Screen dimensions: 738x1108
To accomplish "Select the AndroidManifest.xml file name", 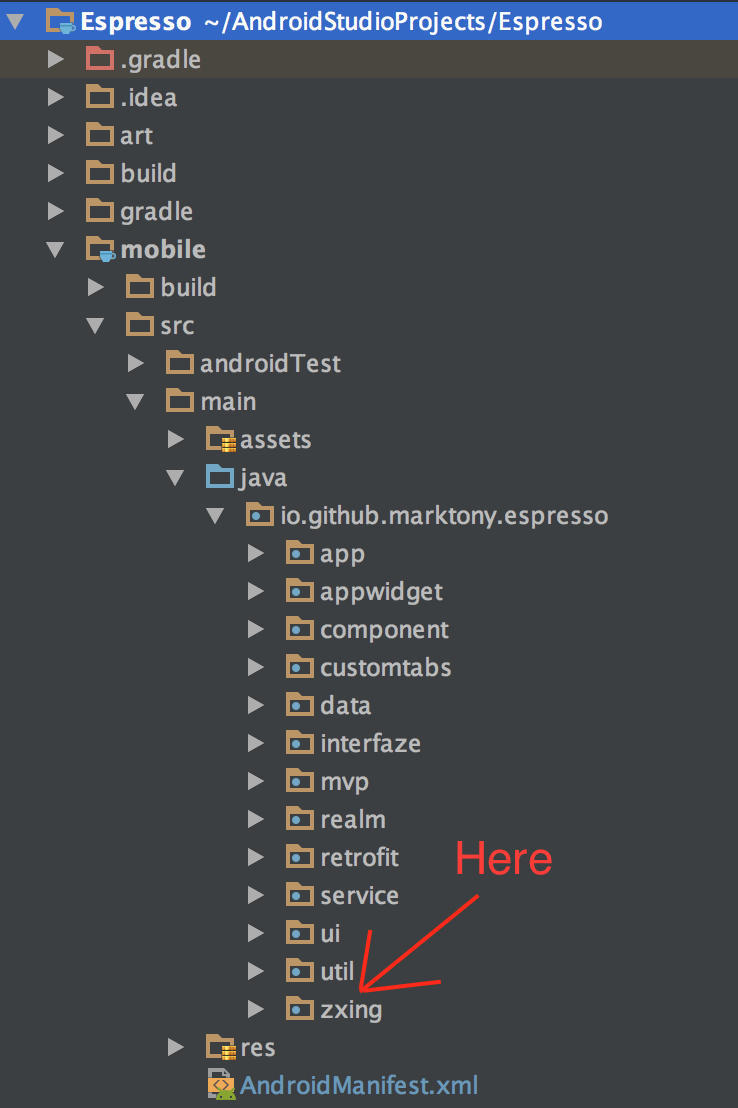I will pos(359,1085).
